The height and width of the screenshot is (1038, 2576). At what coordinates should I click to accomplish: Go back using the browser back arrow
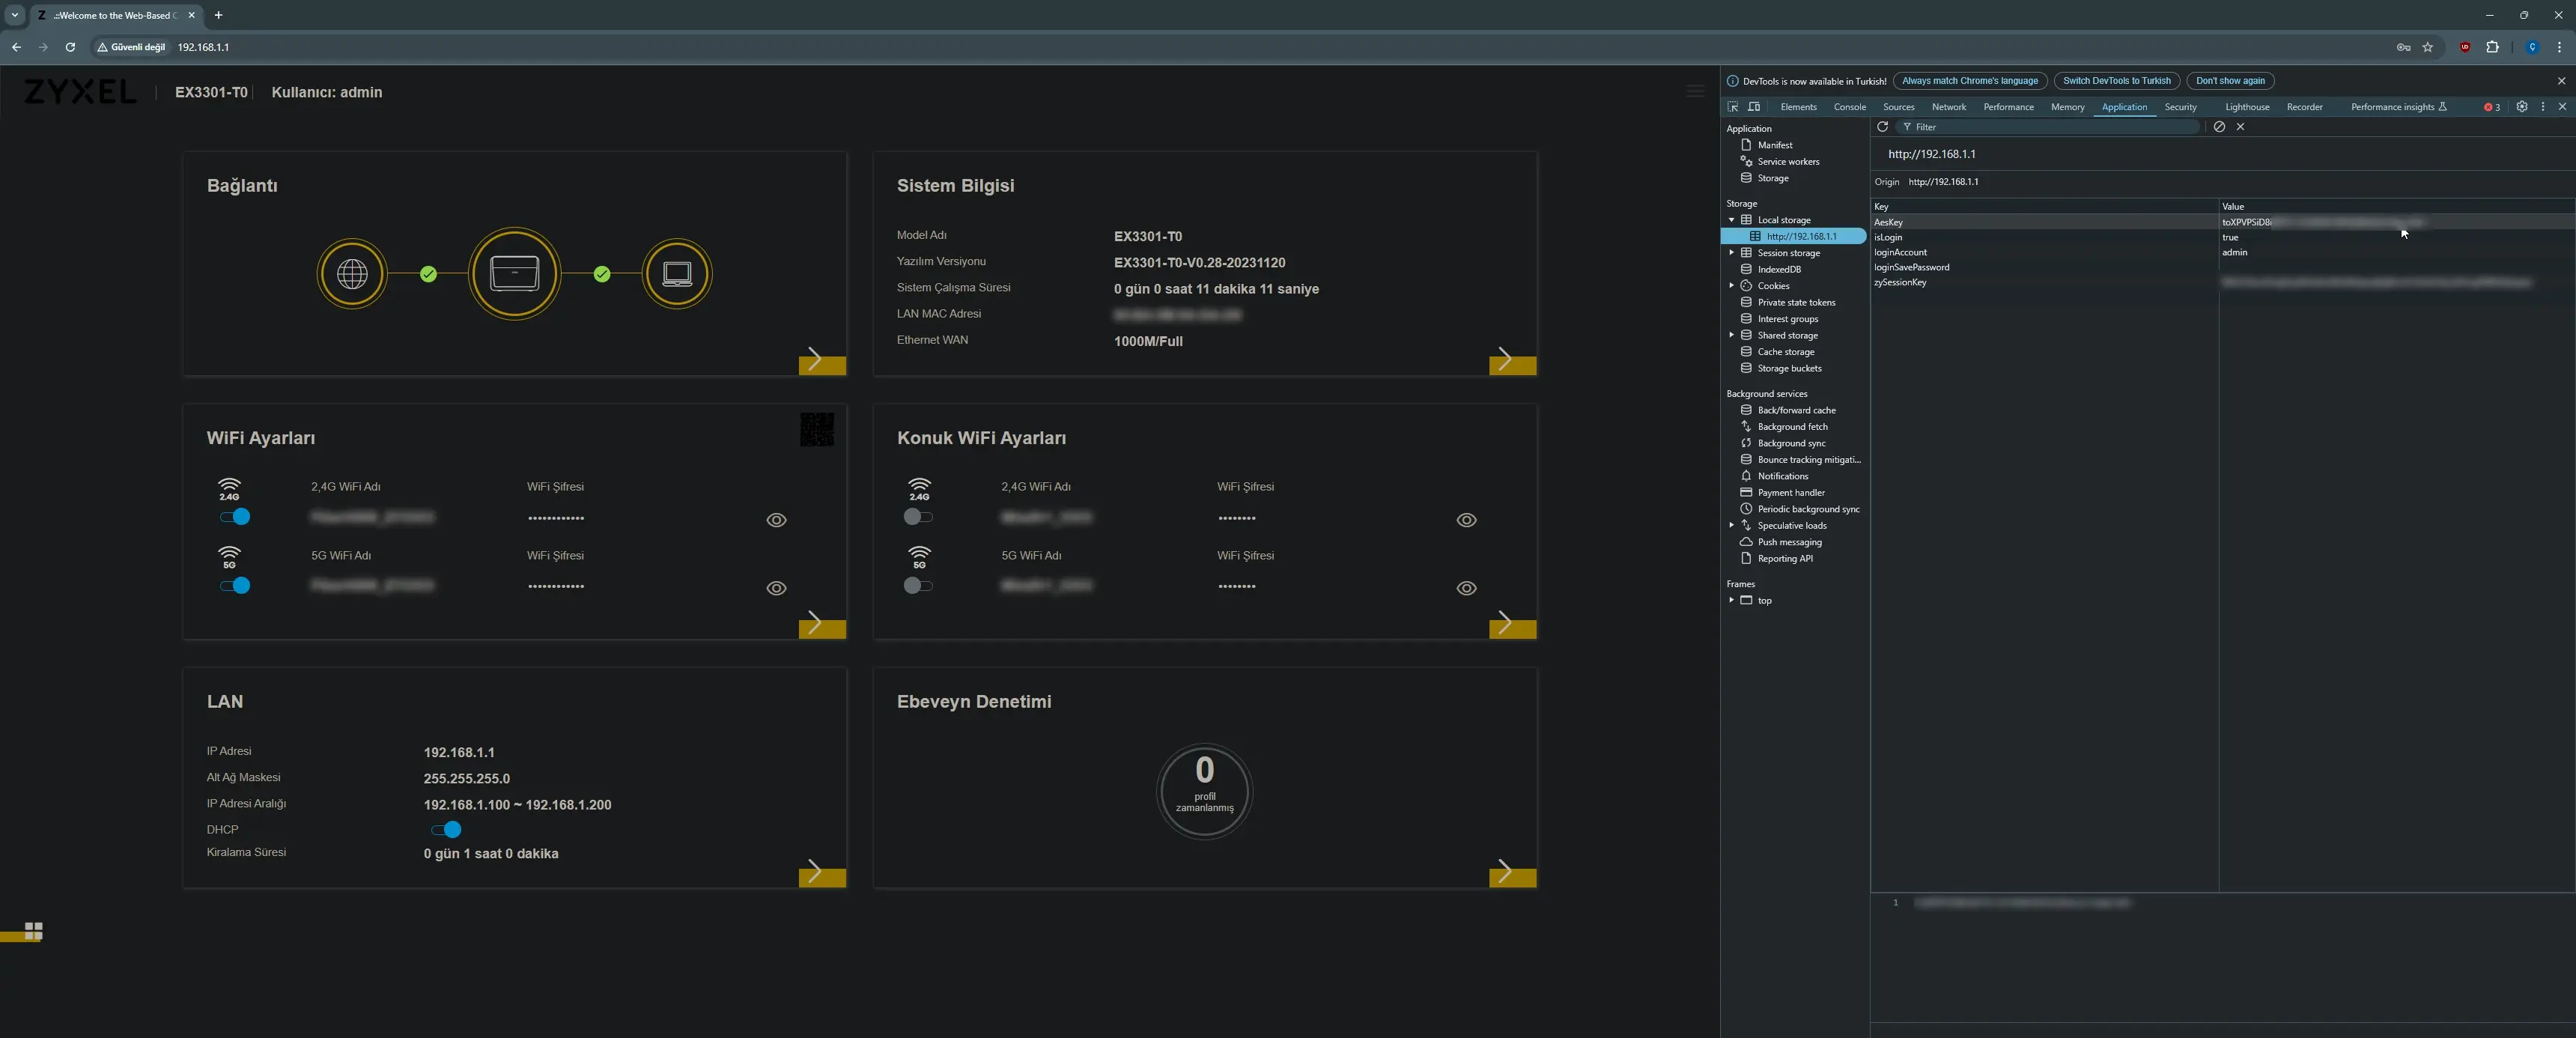(x=16, y=47)
